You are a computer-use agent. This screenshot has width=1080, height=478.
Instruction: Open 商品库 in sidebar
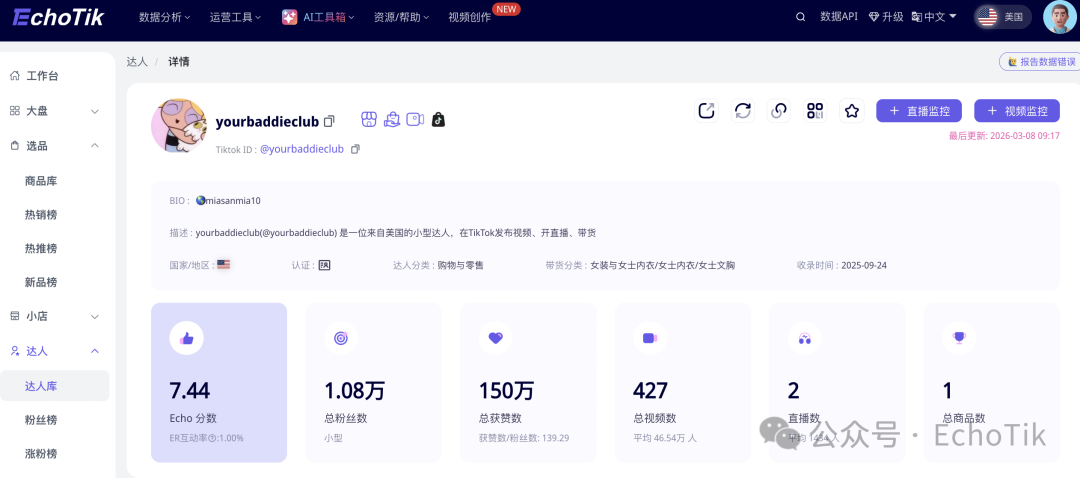[41, 181]
